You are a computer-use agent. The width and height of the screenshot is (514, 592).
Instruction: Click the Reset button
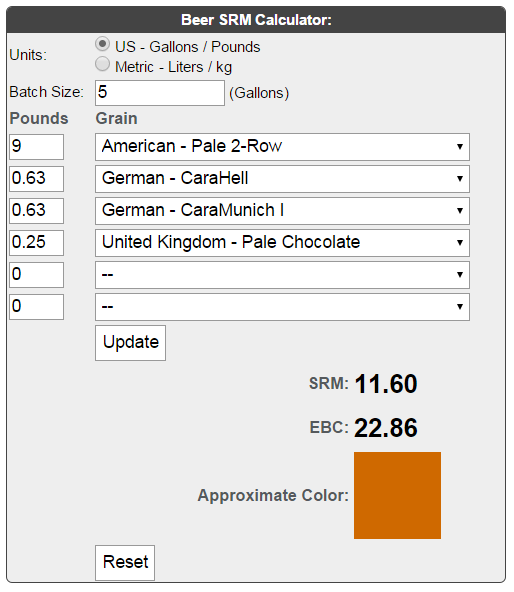coord(125,563)
